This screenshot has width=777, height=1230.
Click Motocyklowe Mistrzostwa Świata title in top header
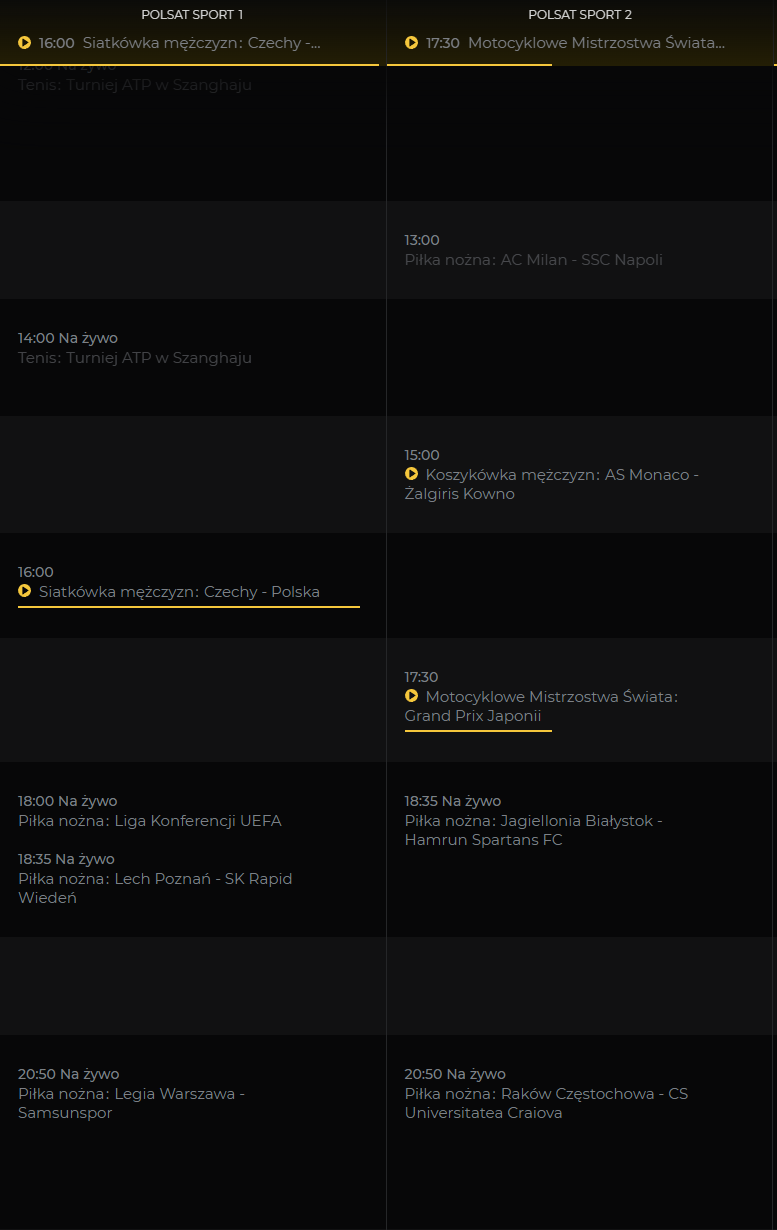596,43
